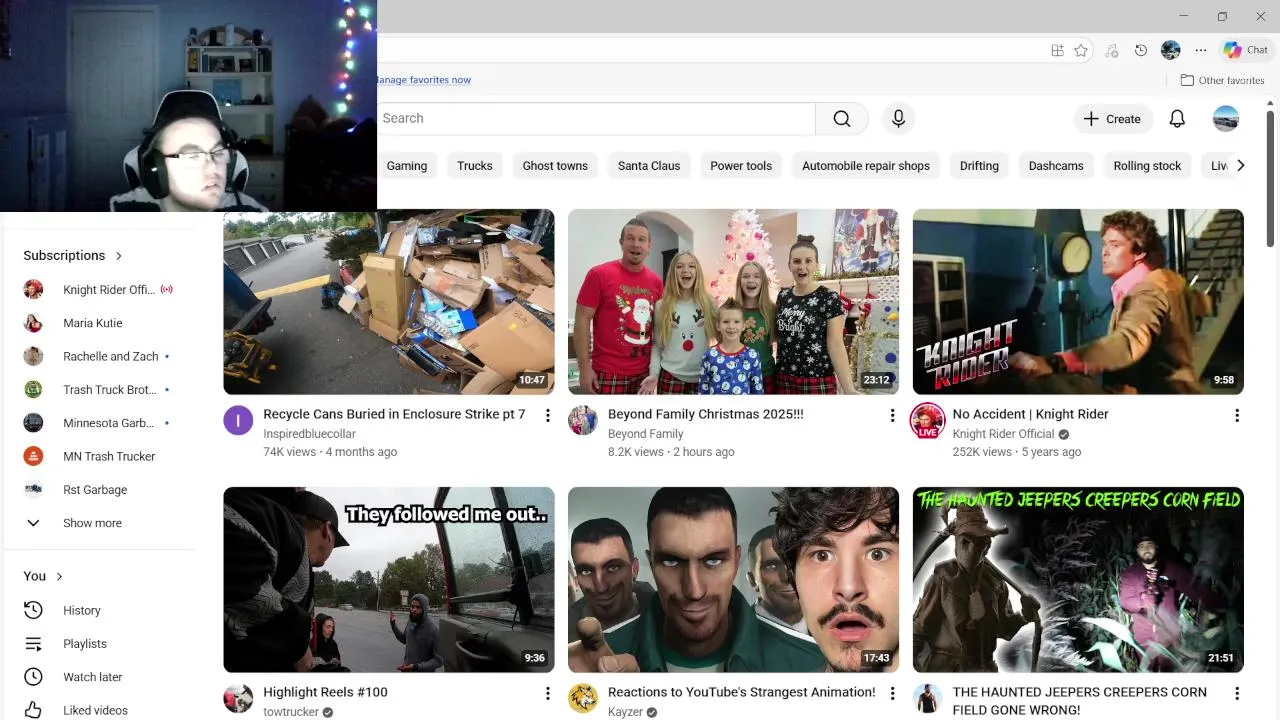Click the Create button
Image resolution: width=1280 pixels, height=720 pixels.
[1113, 119]
